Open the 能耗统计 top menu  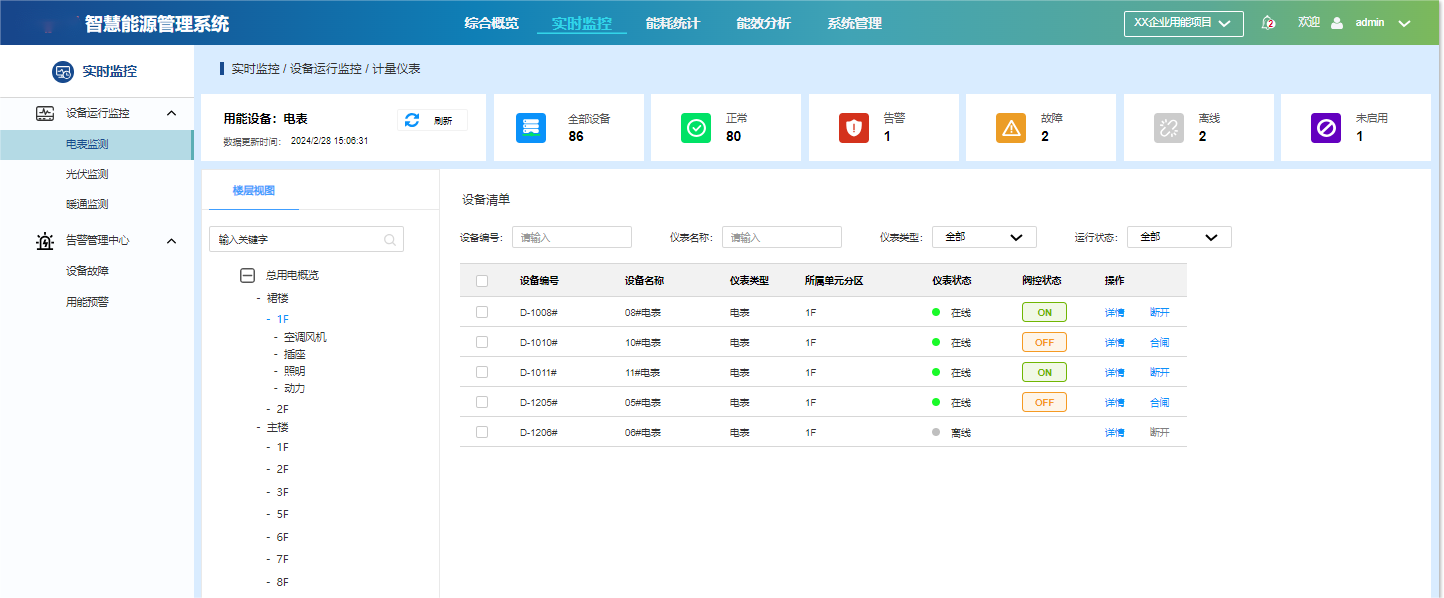pos(673,23)
